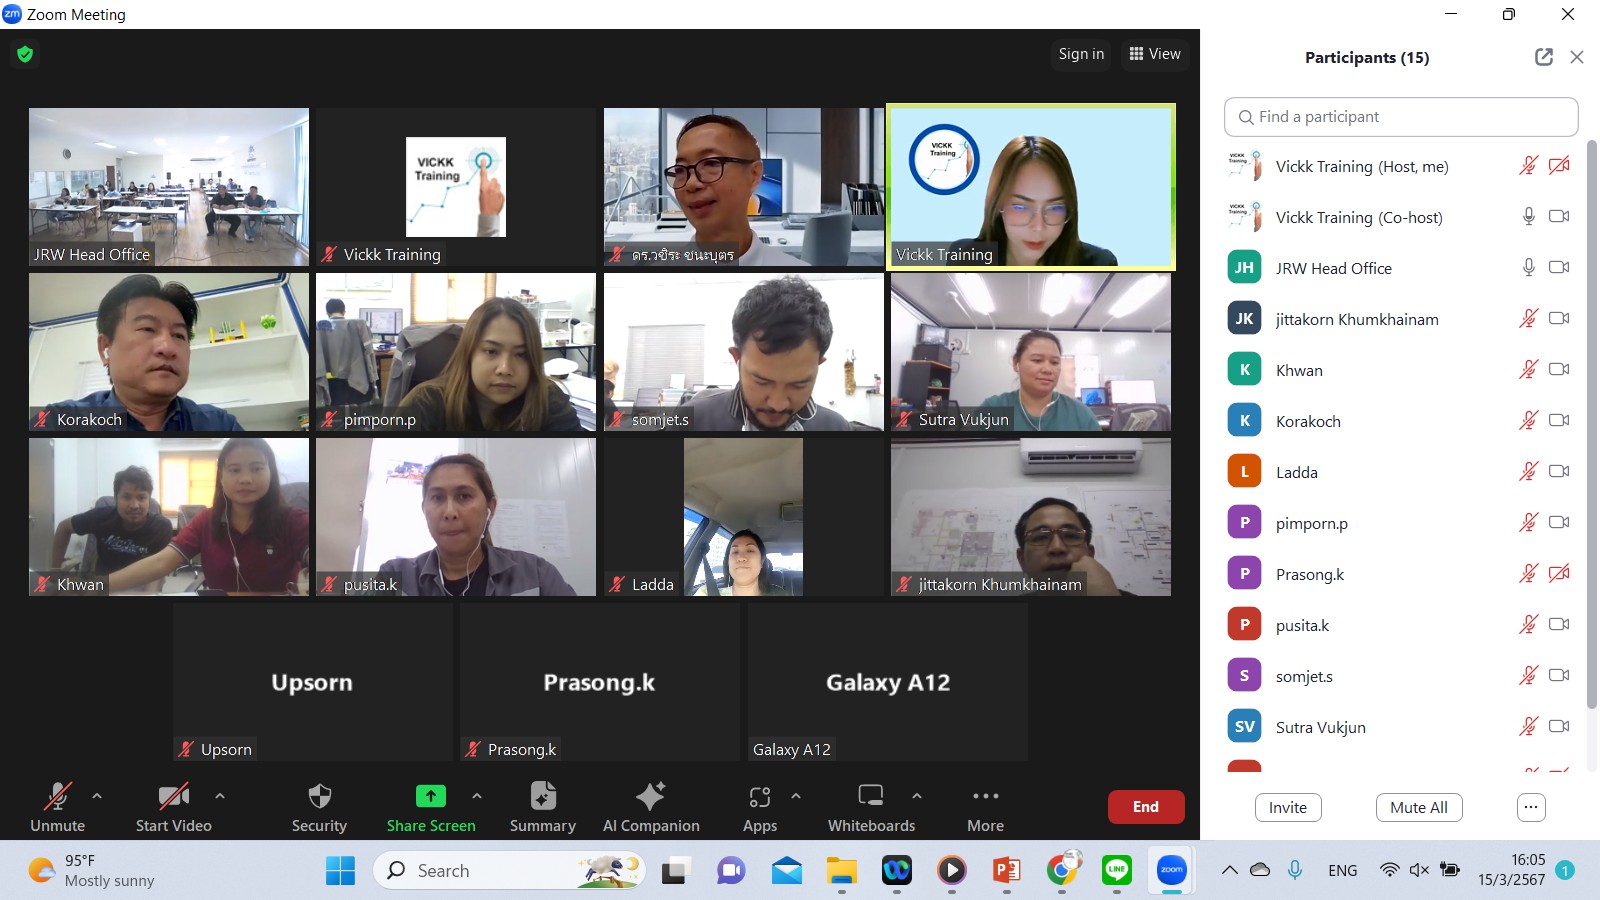Open participants panel more options (...)
Screen dimensions: 1600x900
coord(1531,807)
